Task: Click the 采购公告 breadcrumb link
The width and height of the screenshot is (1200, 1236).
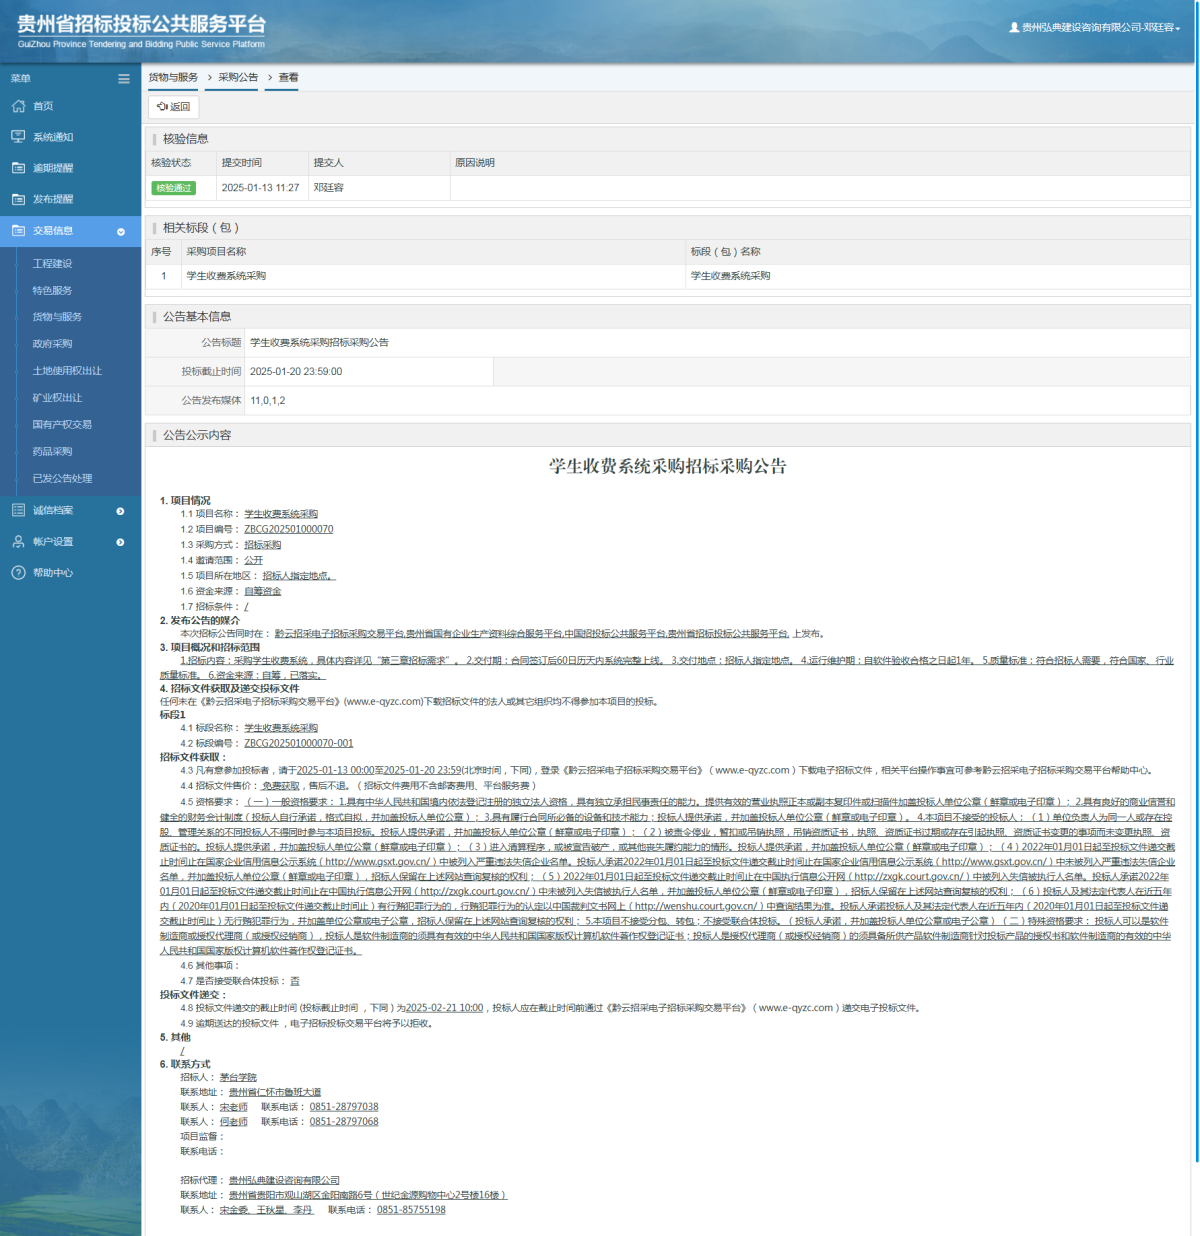Action: 238,78
